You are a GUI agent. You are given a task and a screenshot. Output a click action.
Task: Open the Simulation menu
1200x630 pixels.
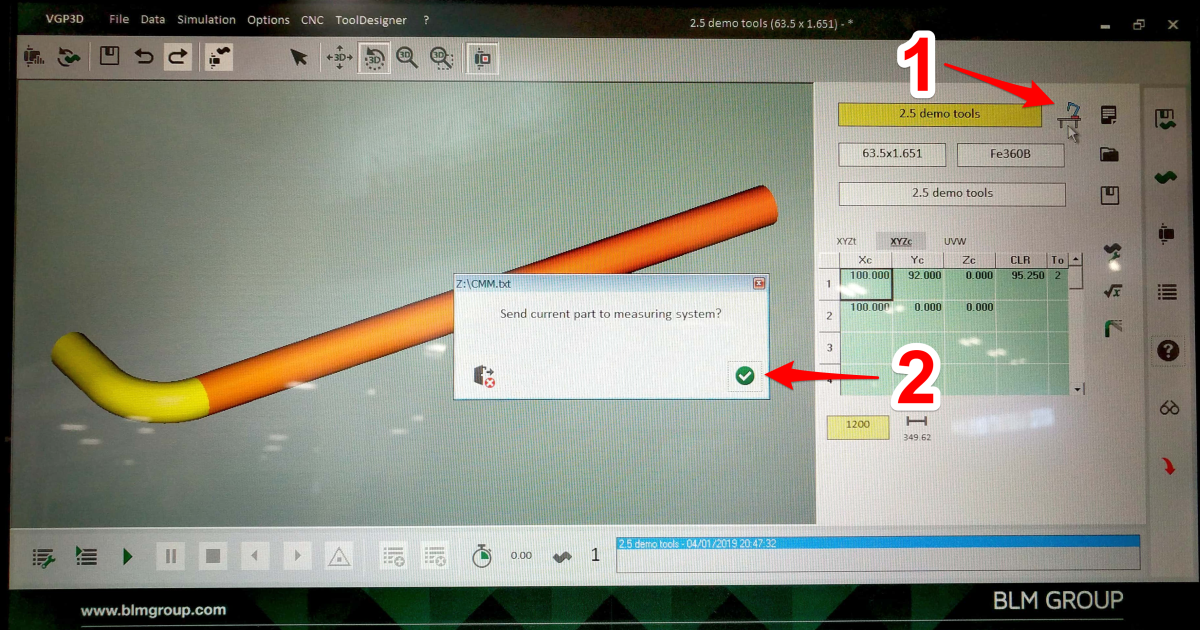[x=206, y=20]
